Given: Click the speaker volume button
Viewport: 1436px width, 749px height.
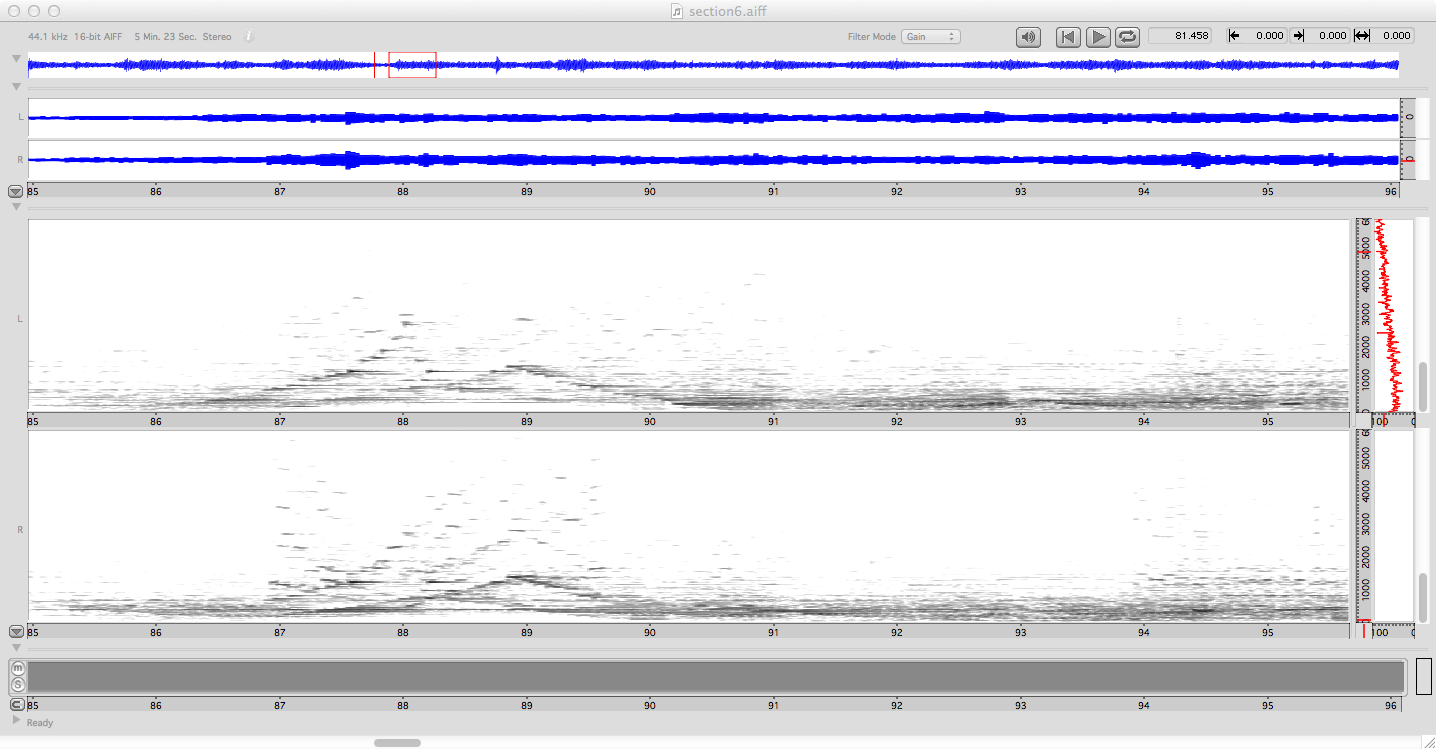Looking at the screenshot, I should click(x=1028, y=37).
